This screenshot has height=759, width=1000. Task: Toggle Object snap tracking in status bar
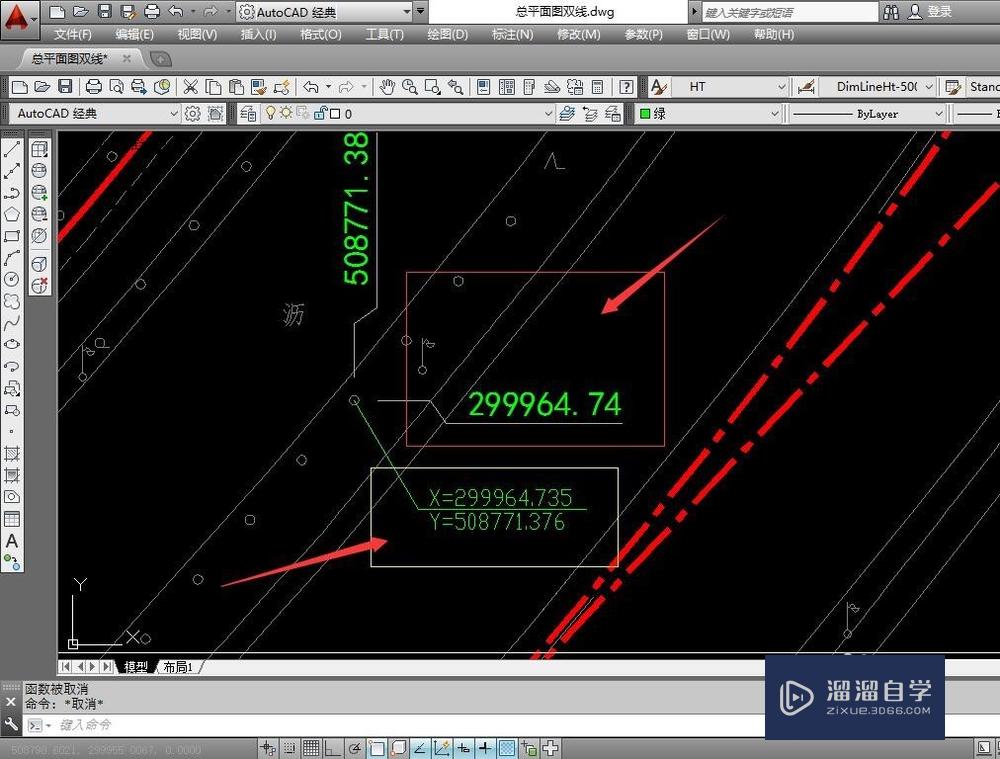pyautogui.click(x=420, y=748)
